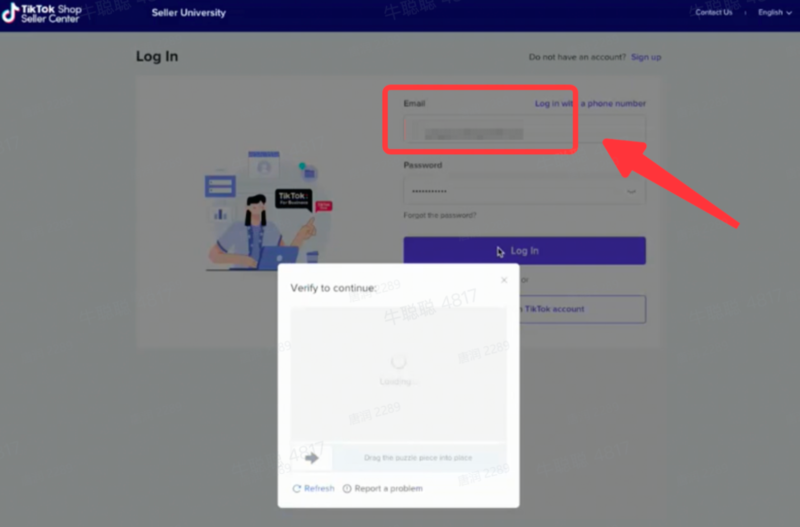Expand the English language dropdown

pos(774,13)
